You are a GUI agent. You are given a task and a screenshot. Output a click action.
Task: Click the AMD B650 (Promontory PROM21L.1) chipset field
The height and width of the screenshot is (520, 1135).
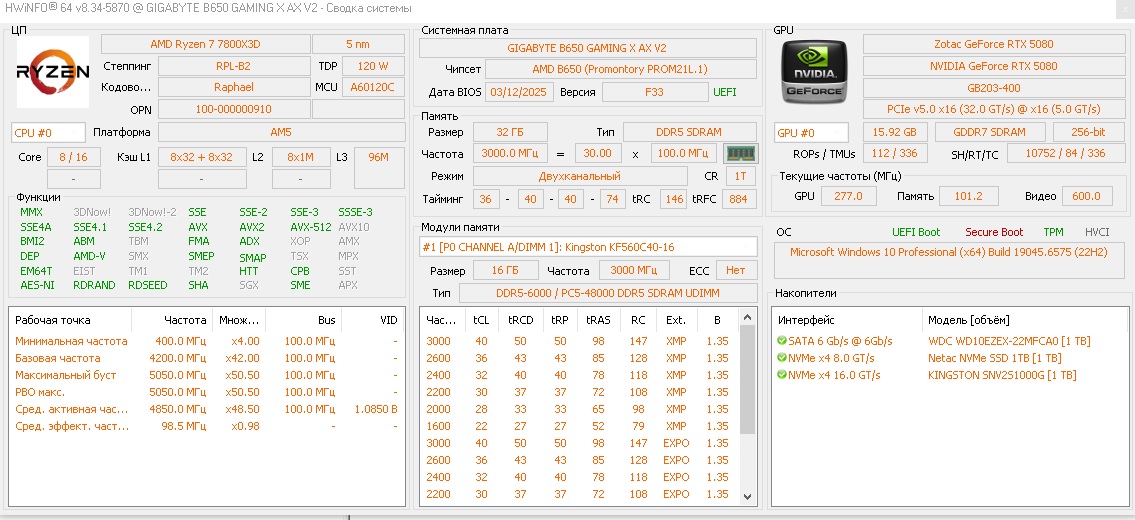[x=620, y=70]
